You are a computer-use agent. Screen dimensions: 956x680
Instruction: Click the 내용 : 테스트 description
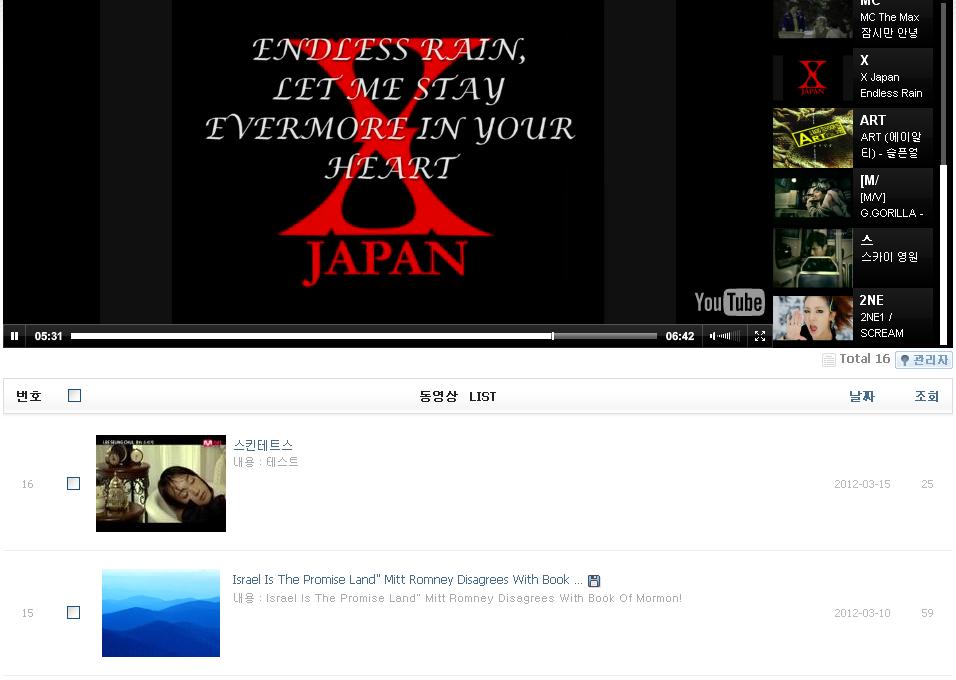tap(266, 462)
